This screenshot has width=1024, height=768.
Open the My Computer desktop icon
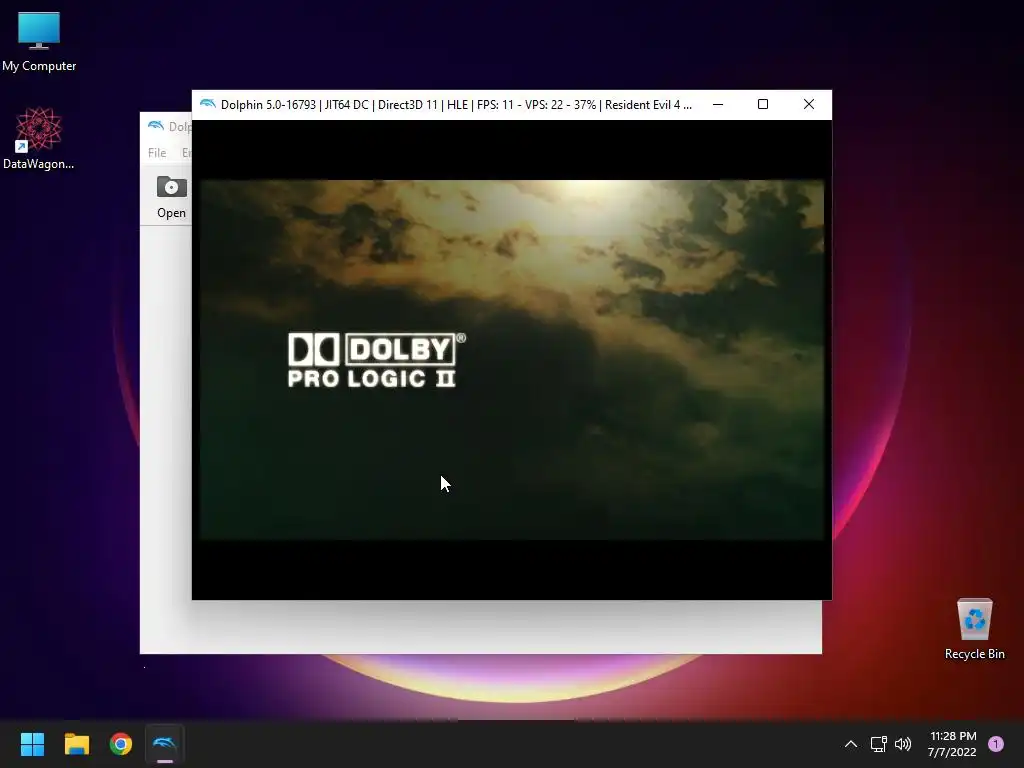pos(39,41)
